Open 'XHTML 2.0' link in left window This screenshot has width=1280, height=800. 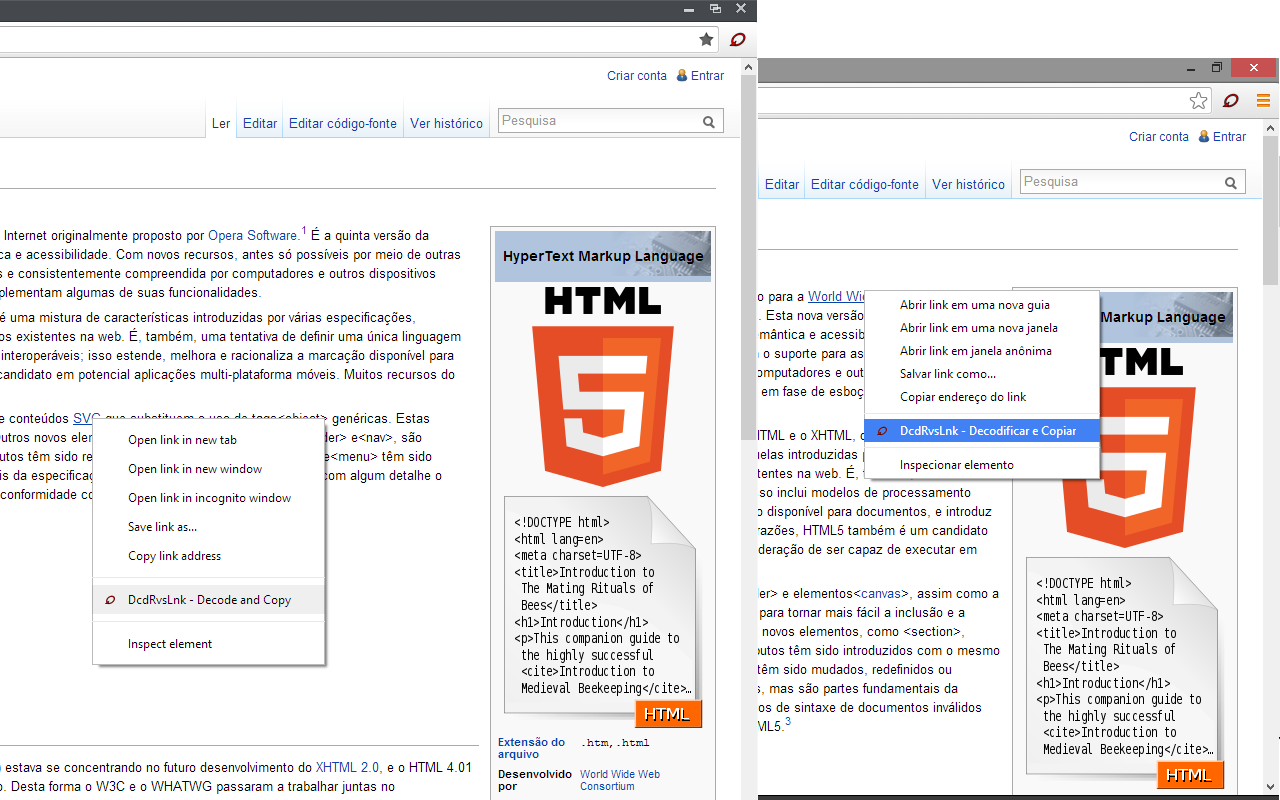pyautogui.click(x=347, y=768)
